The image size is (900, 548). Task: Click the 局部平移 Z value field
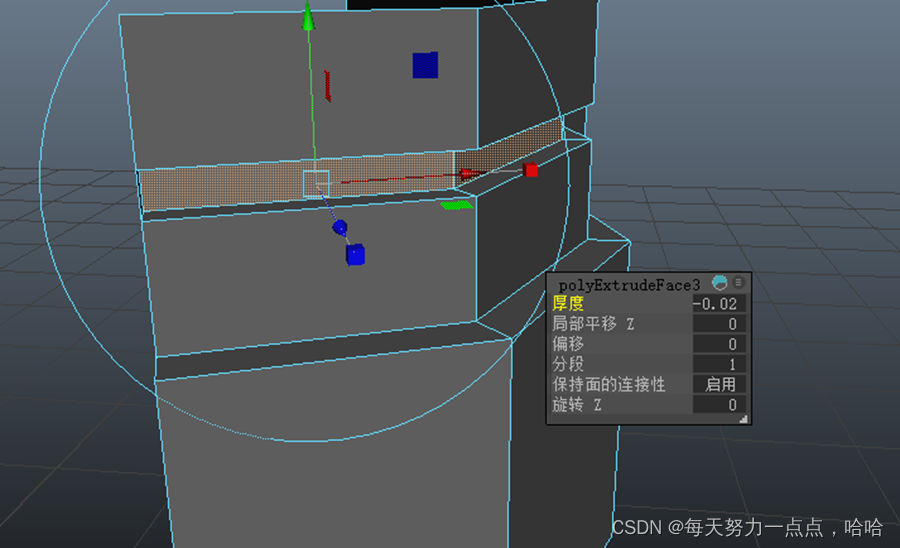point(718,324)
